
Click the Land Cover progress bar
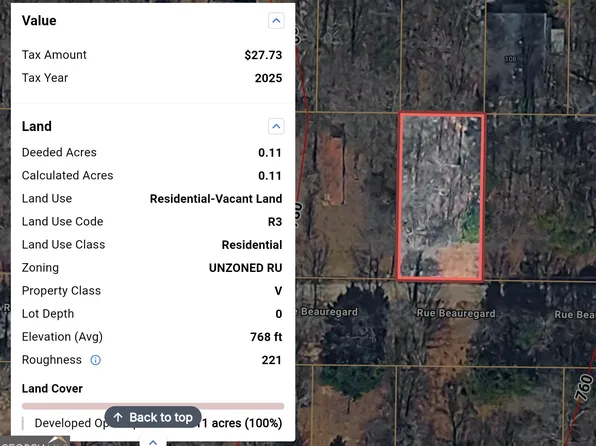[153, 406]
